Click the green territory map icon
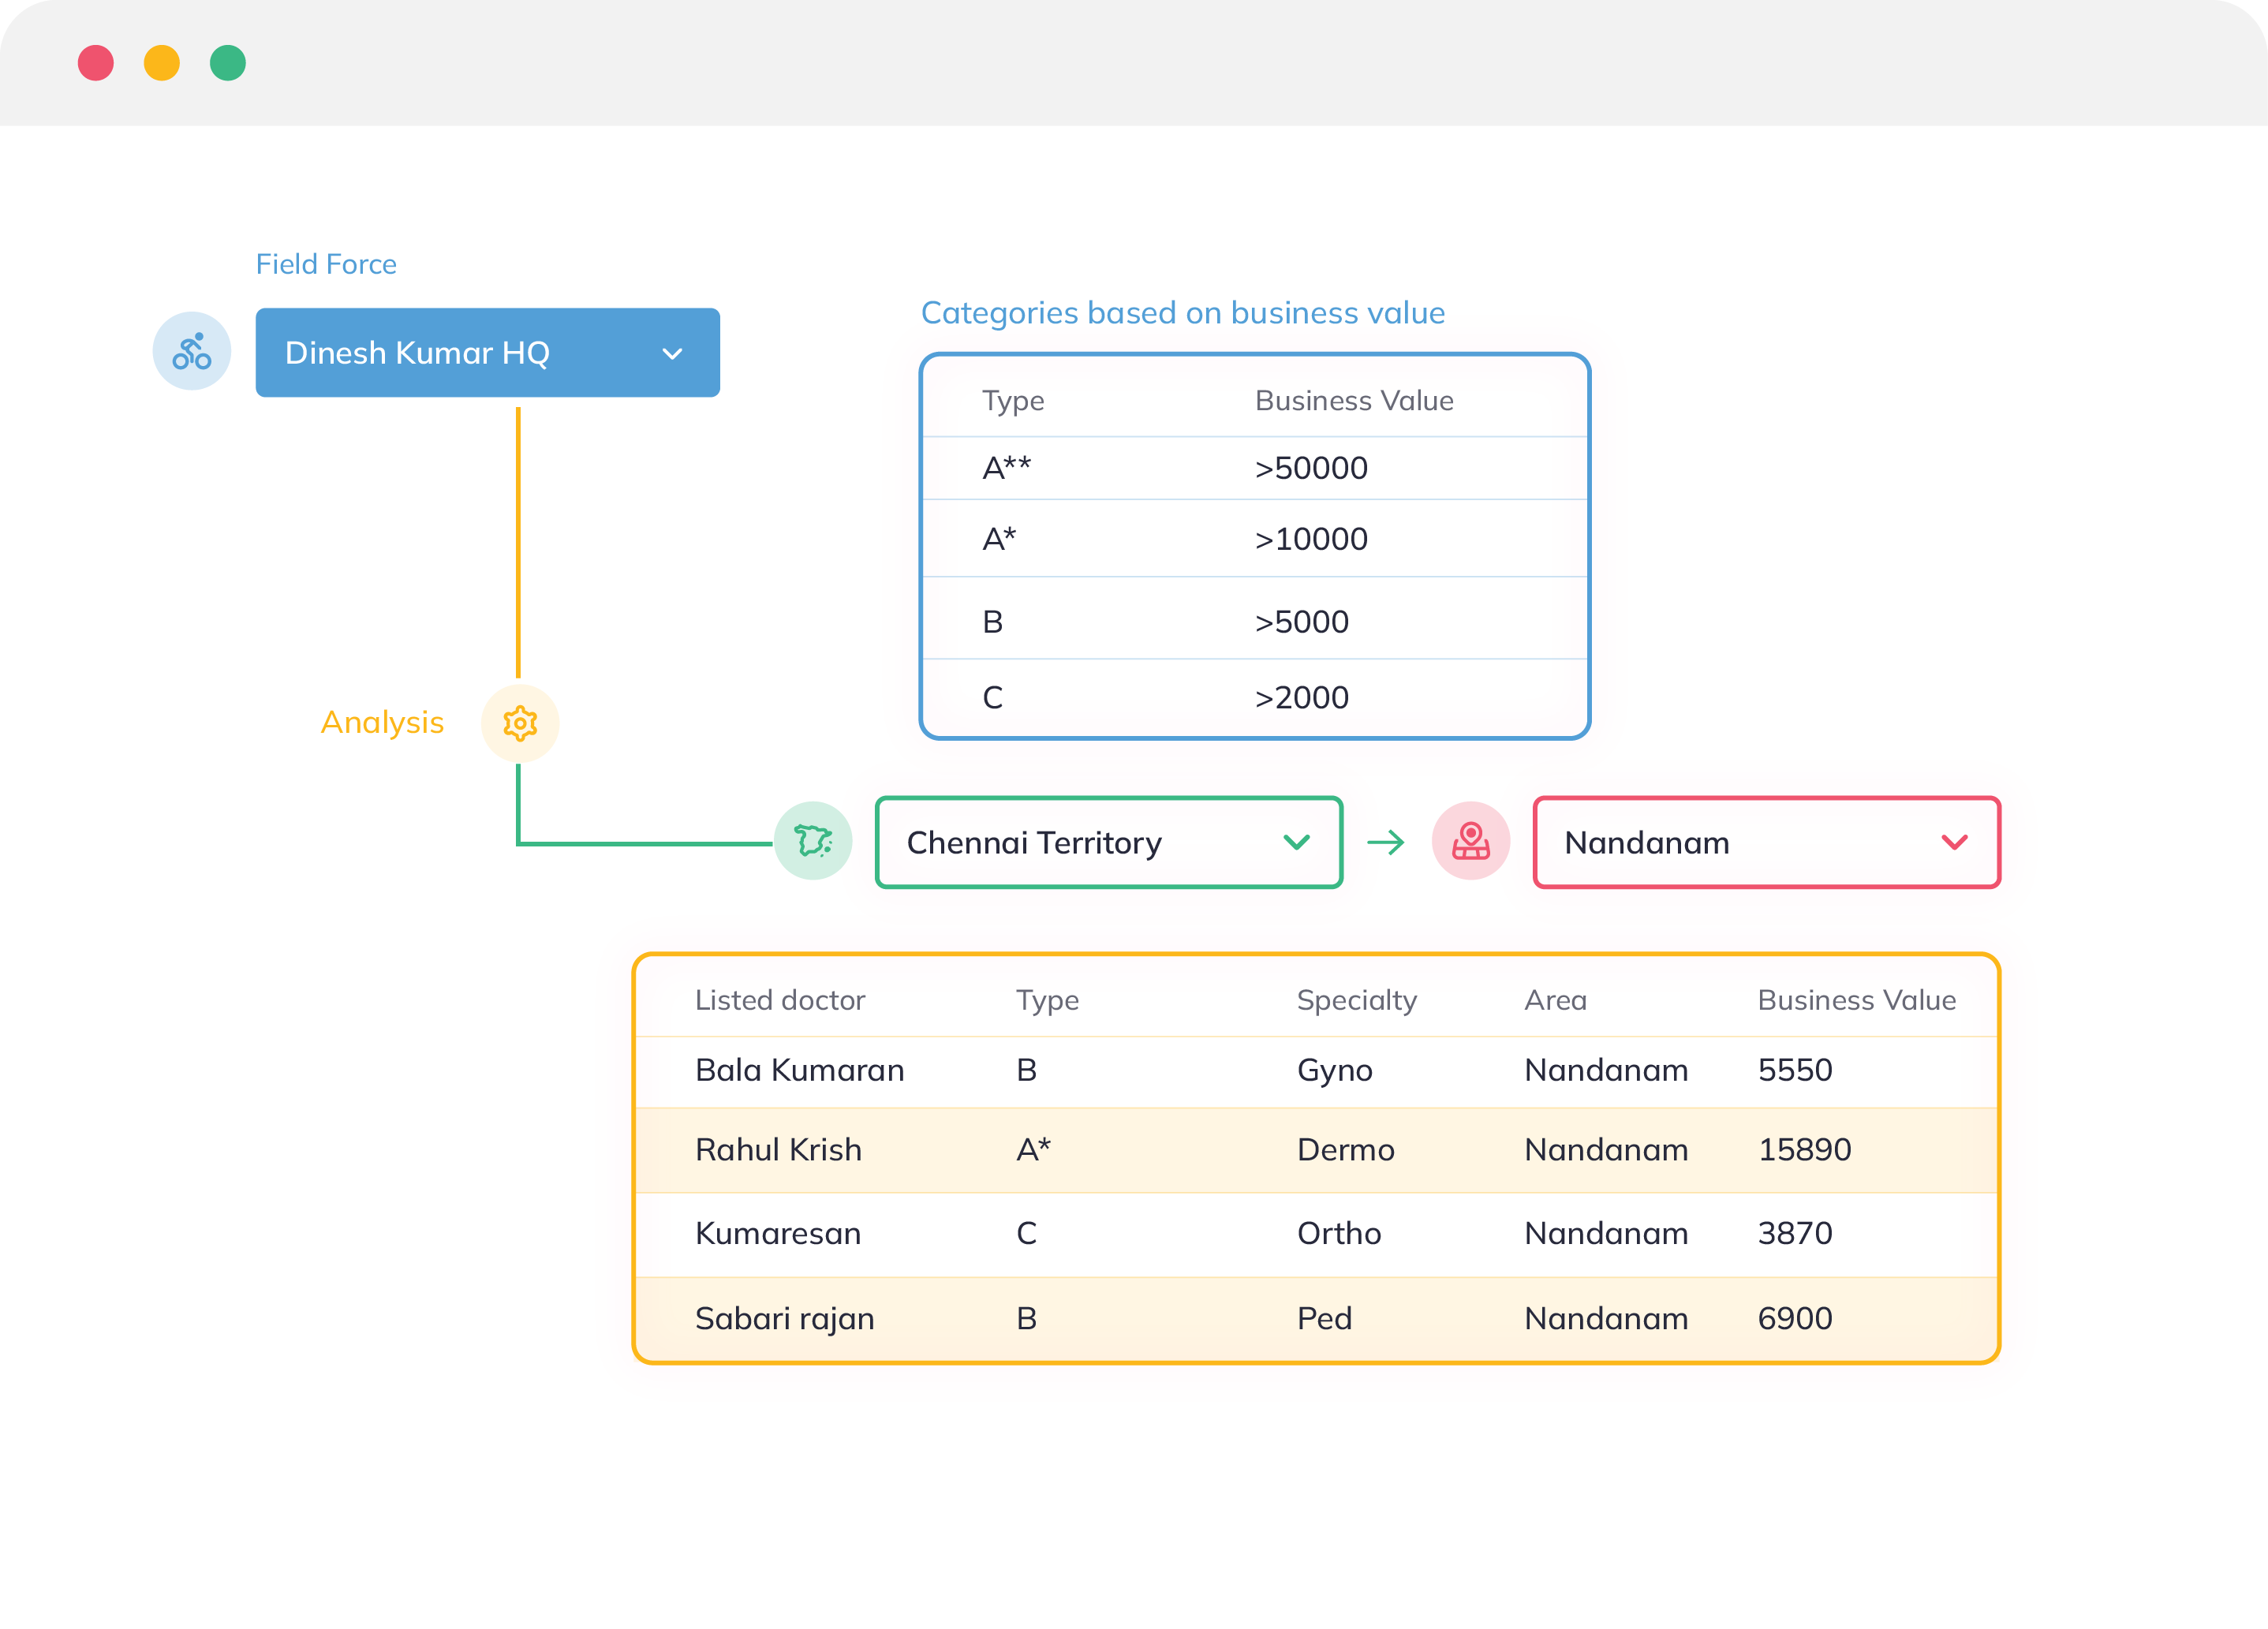Image resolution: width=2268 pixels, height=1629 pixels. (x=813, y=841)
